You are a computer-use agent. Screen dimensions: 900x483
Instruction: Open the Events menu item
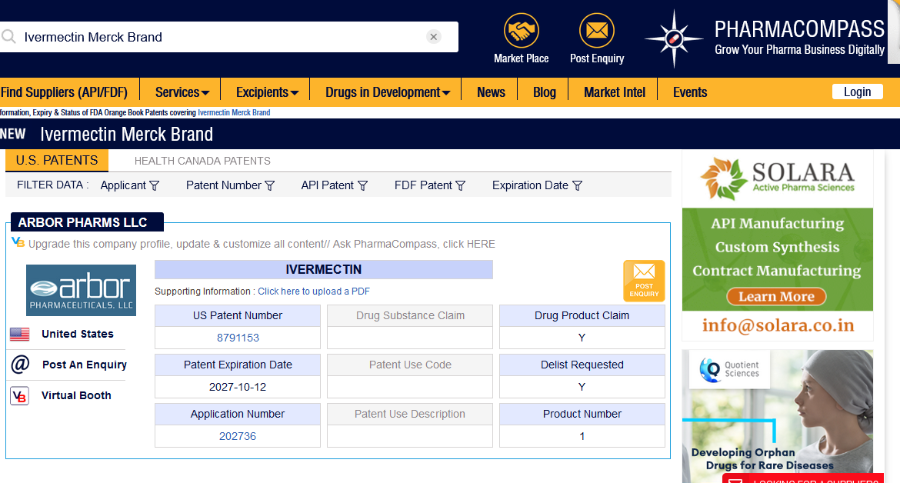coord(690,92)
